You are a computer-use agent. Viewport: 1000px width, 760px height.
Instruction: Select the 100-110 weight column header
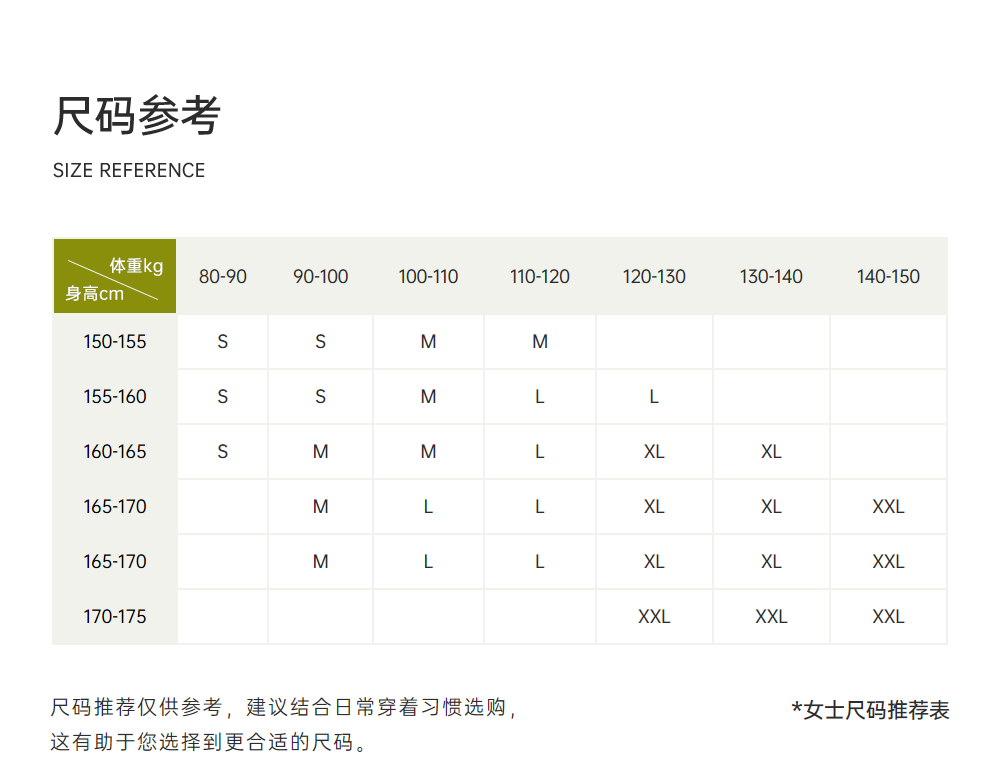tap(428, 277)
